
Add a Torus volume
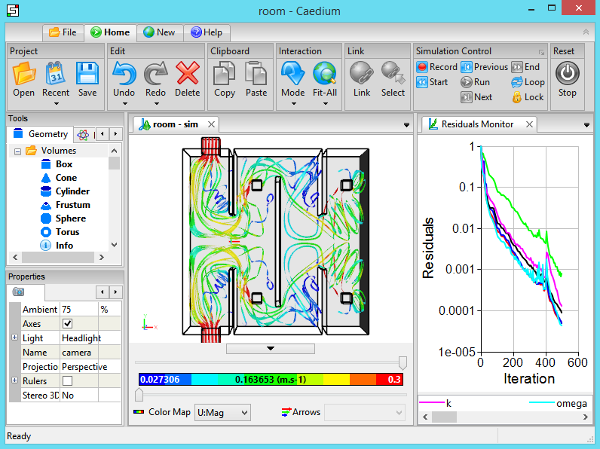(60, 232)
